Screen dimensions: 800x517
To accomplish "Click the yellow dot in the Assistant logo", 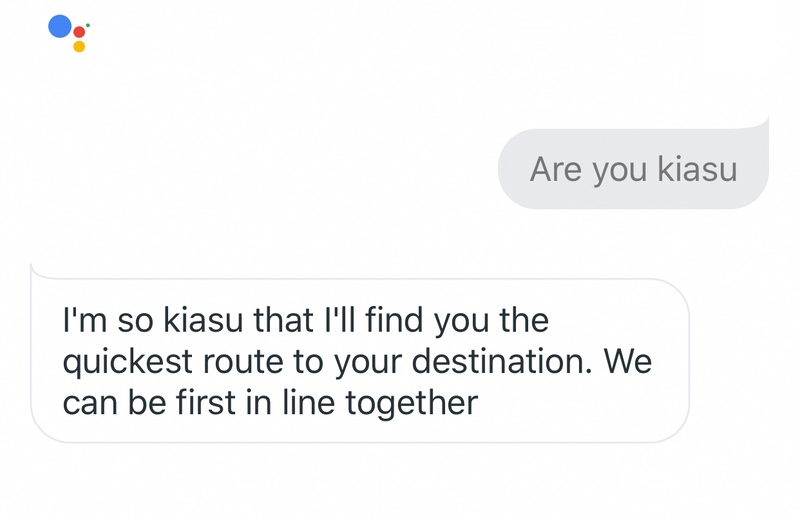I will click(79, 46).
